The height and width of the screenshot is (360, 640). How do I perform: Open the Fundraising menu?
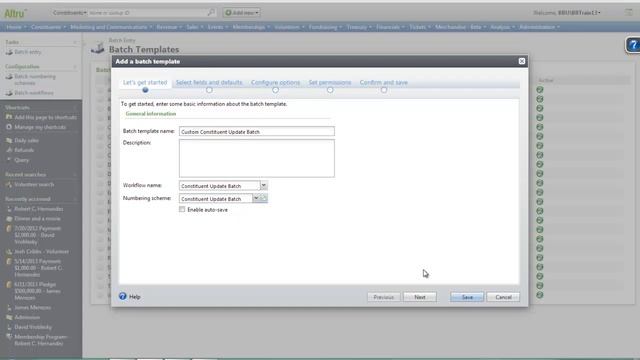(325, 27)
